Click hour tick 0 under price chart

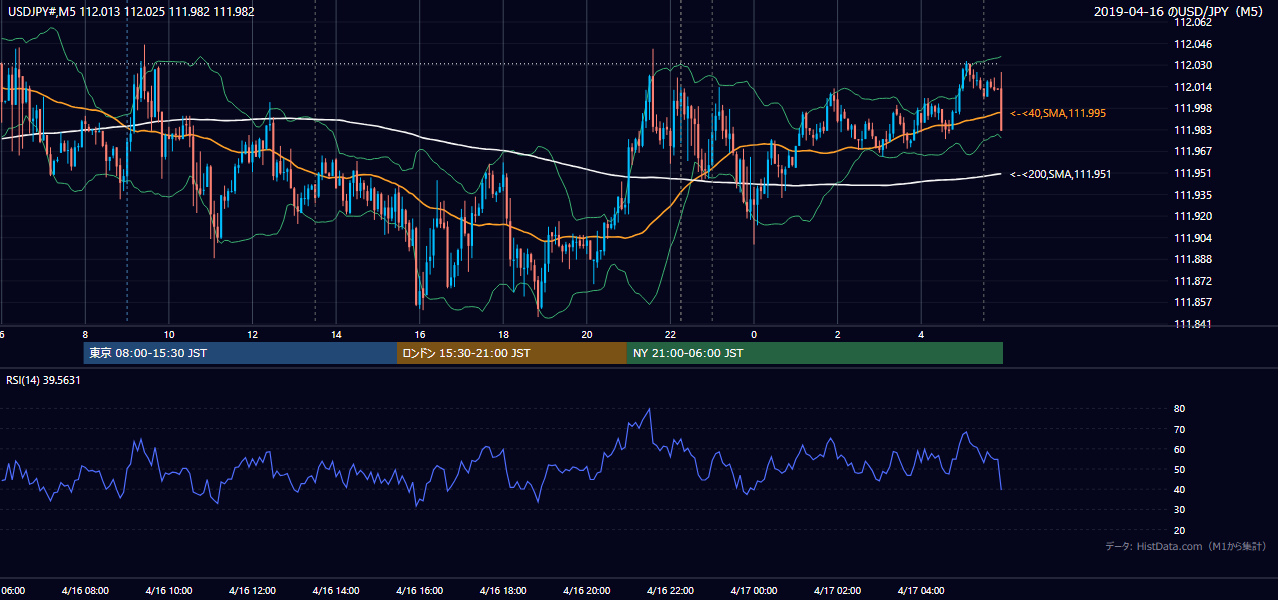[754, 335]
